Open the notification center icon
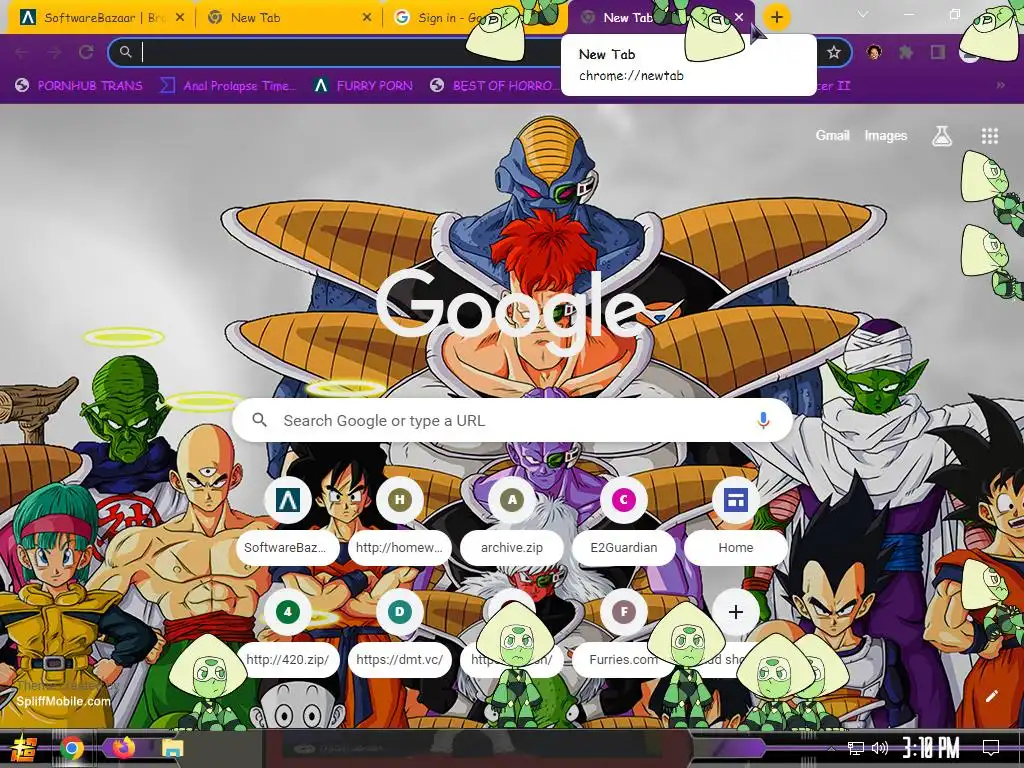The height and width of the screenshot is (768, 1024). tap(991, 748)
